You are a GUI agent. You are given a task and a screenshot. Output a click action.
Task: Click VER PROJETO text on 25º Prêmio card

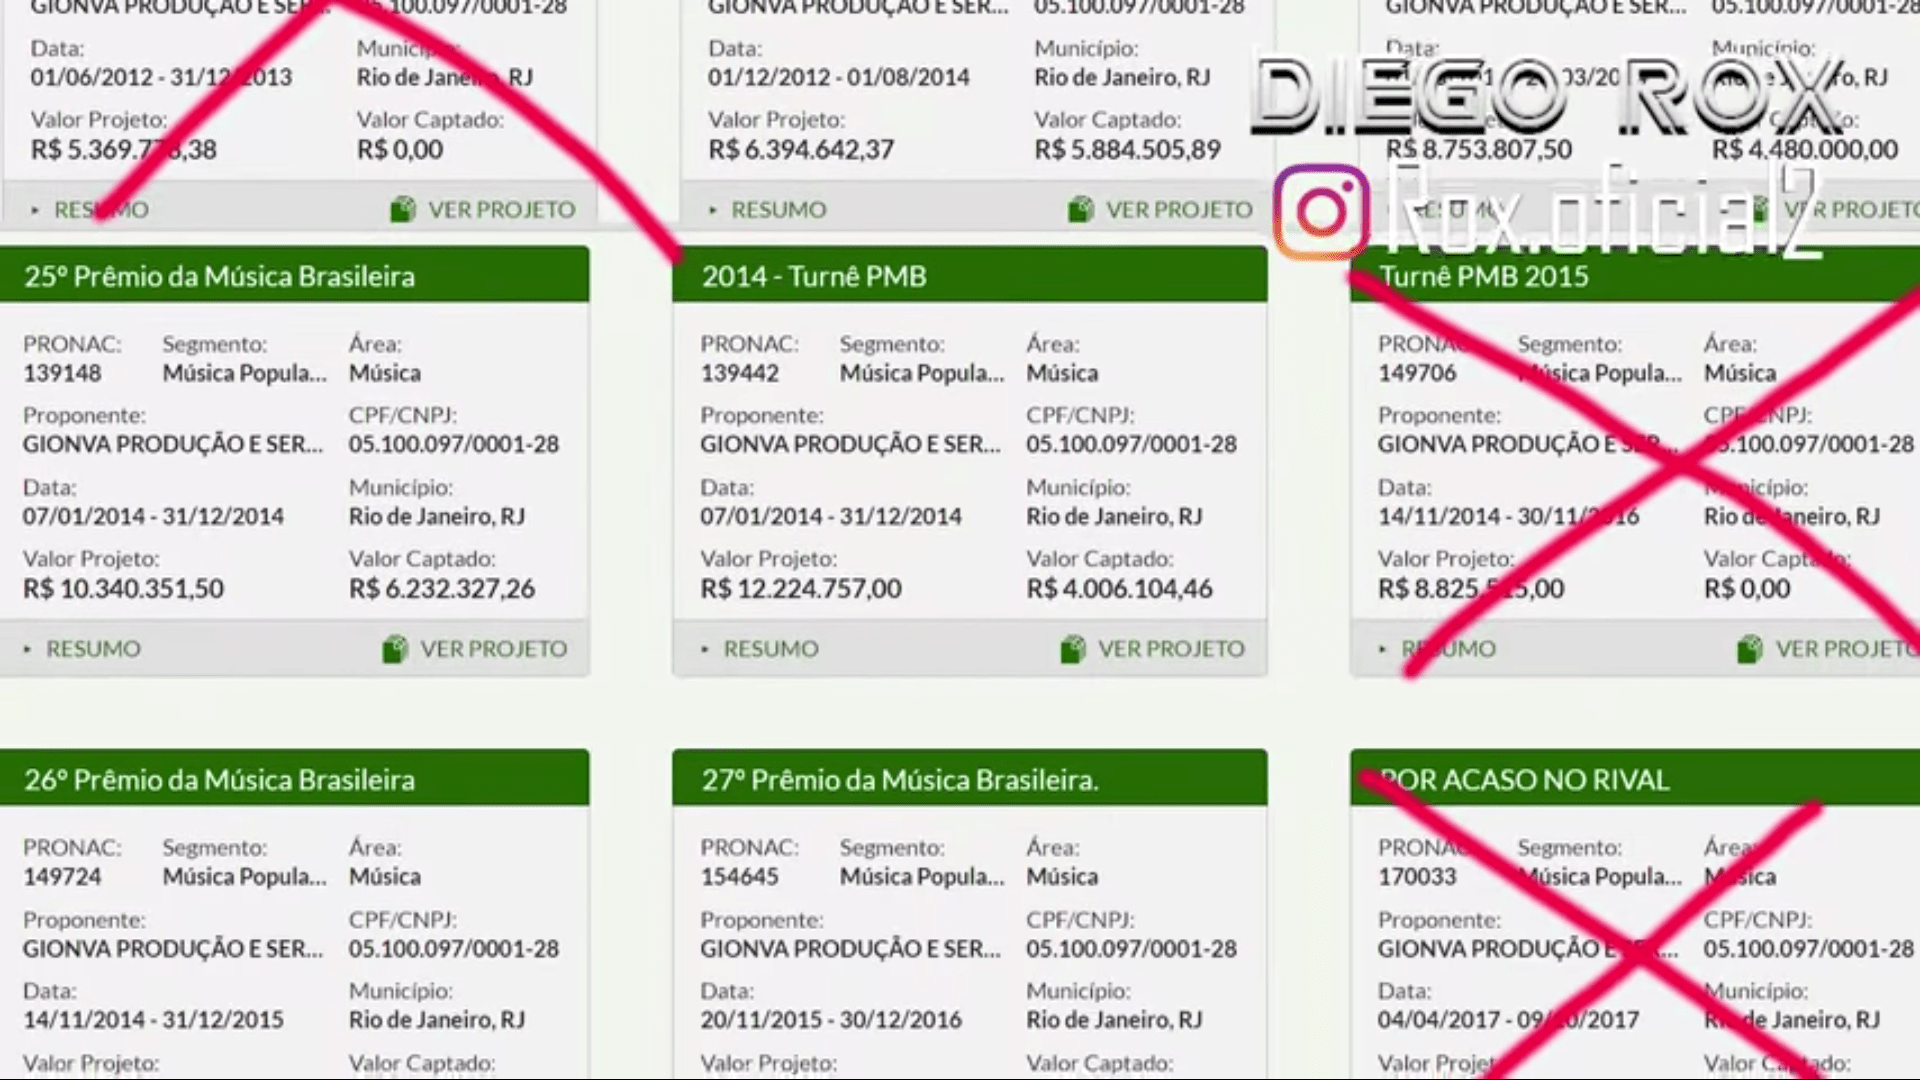click(494, 649)
